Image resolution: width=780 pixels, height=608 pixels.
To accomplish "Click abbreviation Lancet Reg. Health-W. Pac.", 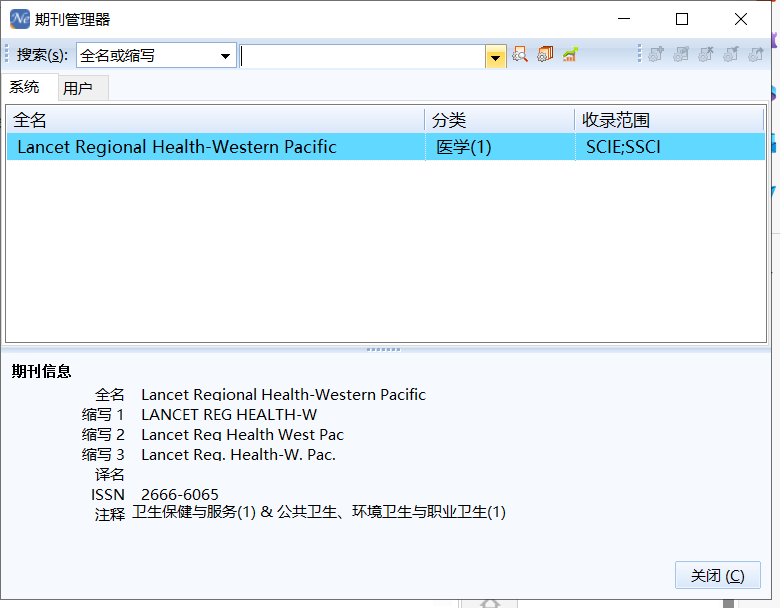I will (x=238, y=454).
